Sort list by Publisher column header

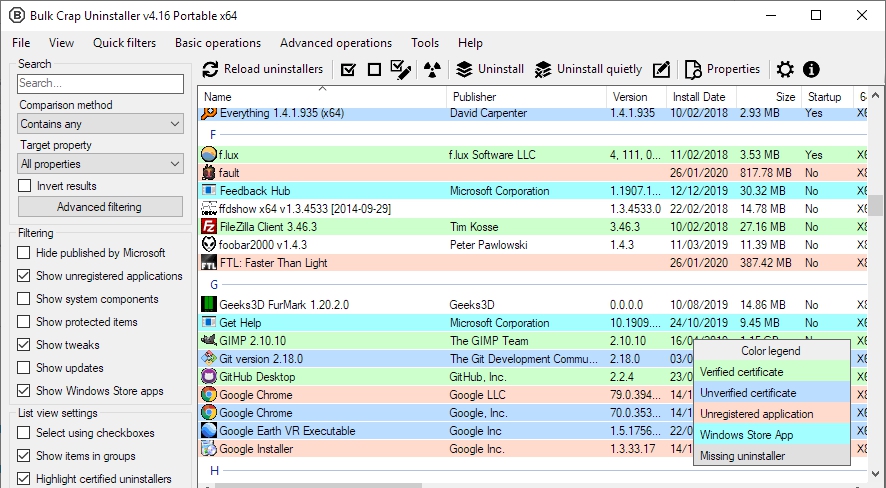pyautogui.click(x=527, y=97)
